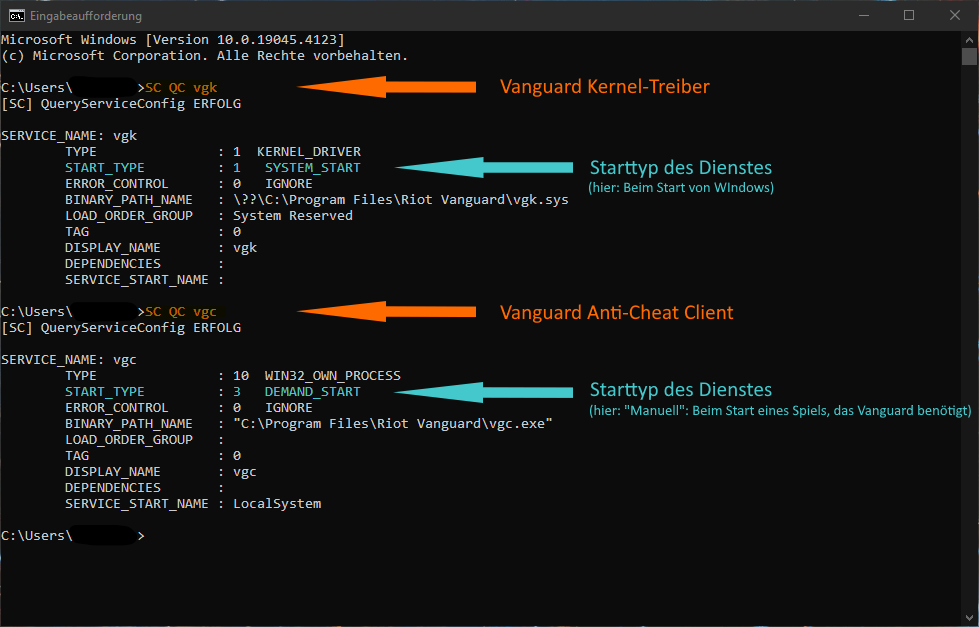
Task: Click 'START_TYPE' label in vgk section
Action: pos(105,168)
